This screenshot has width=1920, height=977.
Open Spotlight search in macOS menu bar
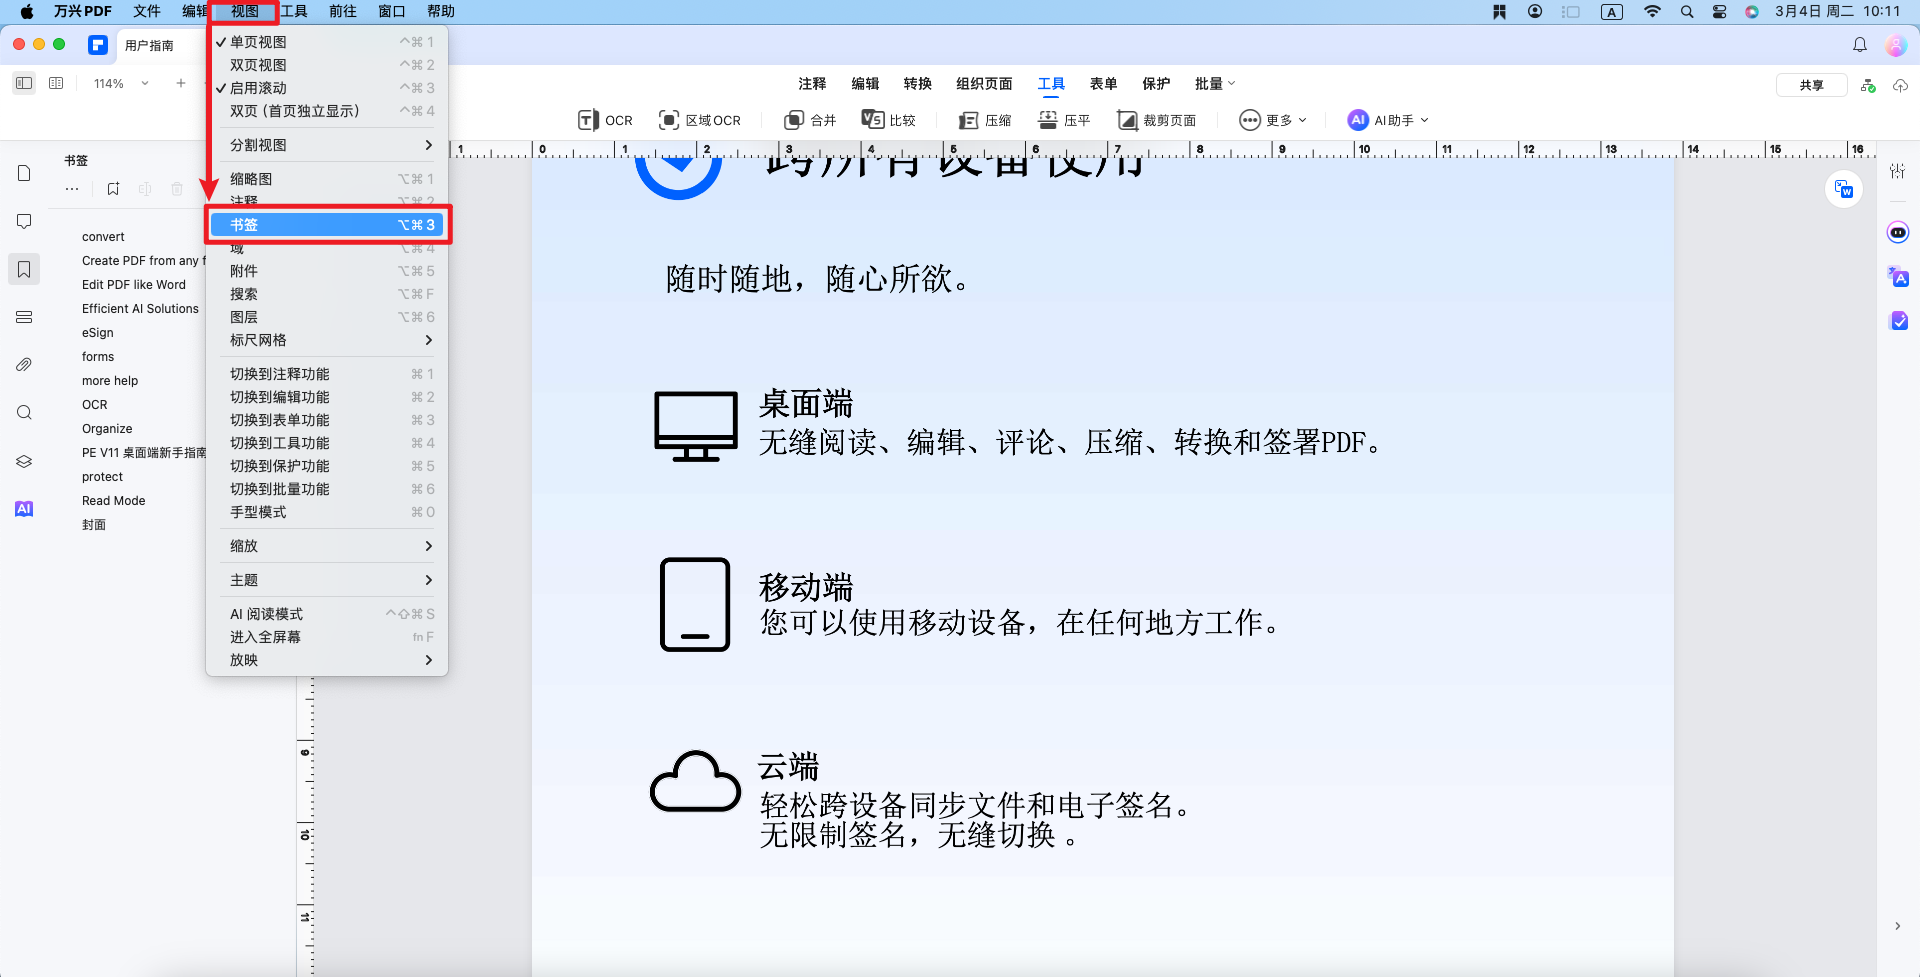(x=1687, y=12)
